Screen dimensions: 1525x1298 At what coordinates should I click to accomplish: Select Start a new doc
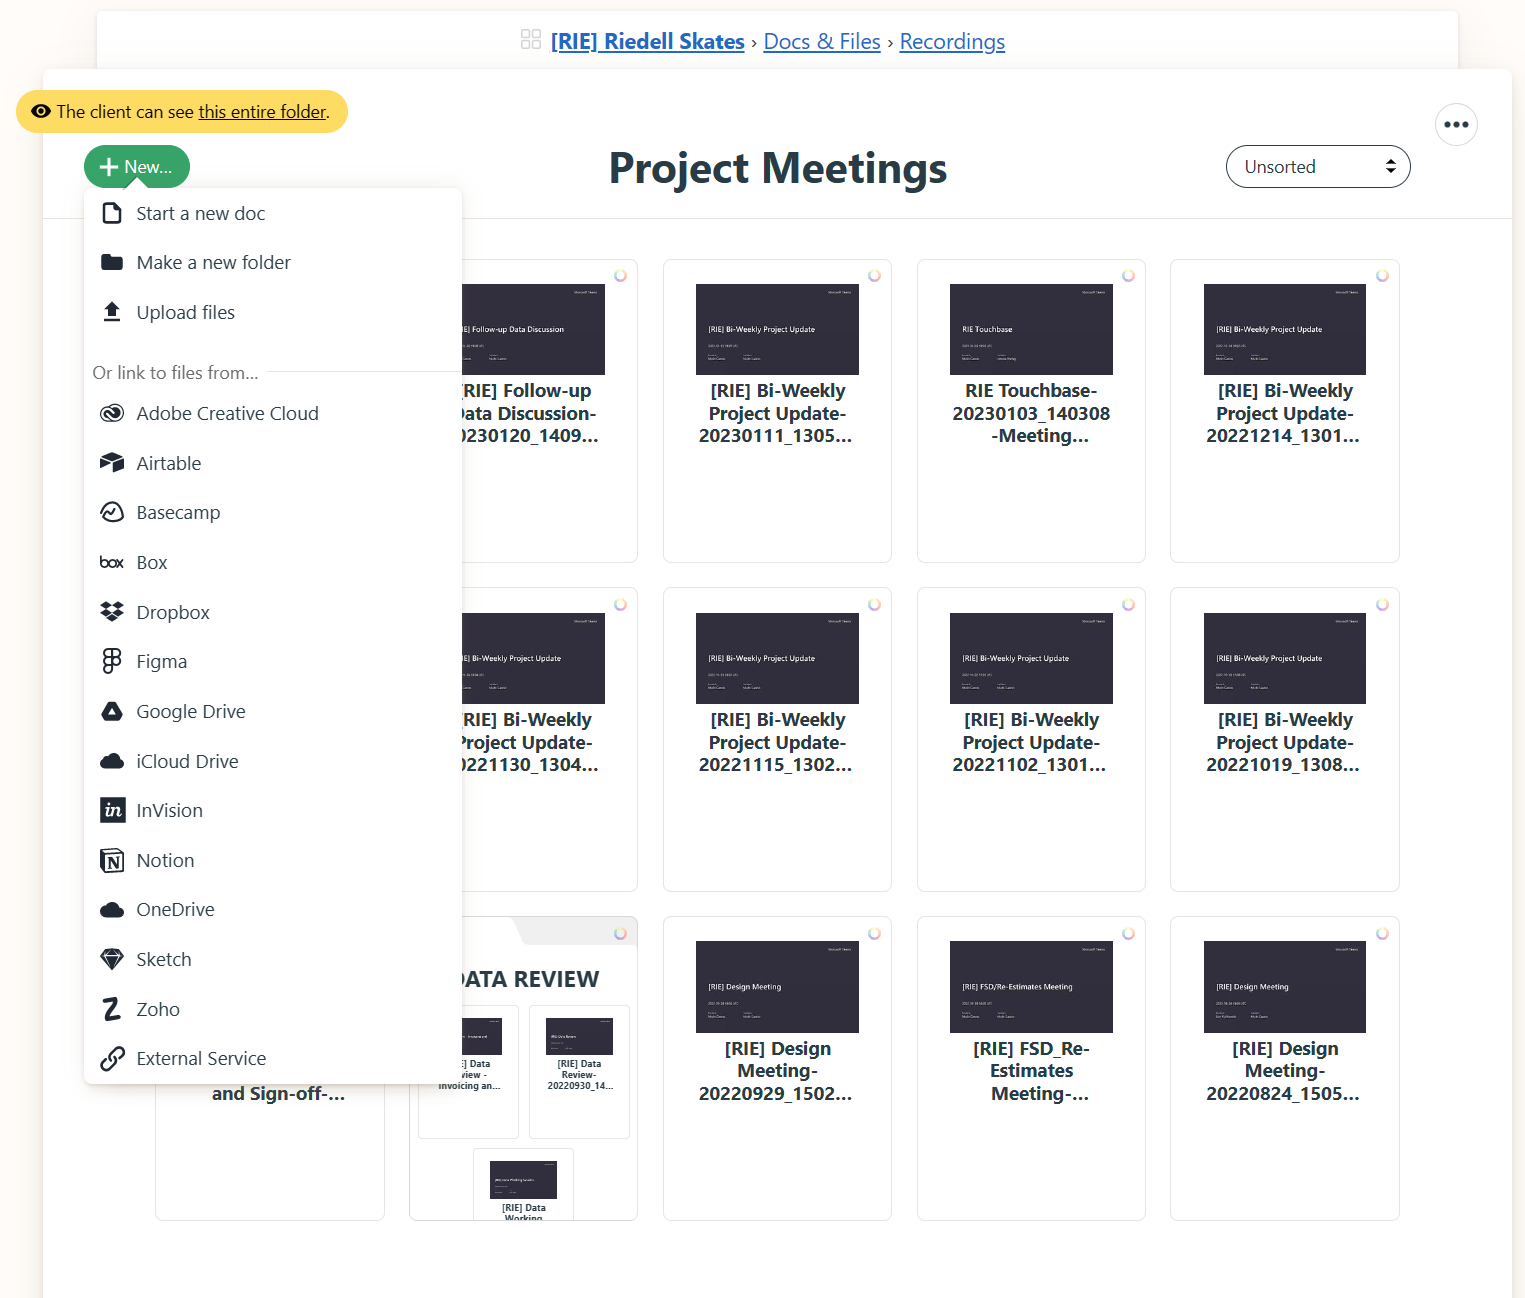(x=272, y=213)
